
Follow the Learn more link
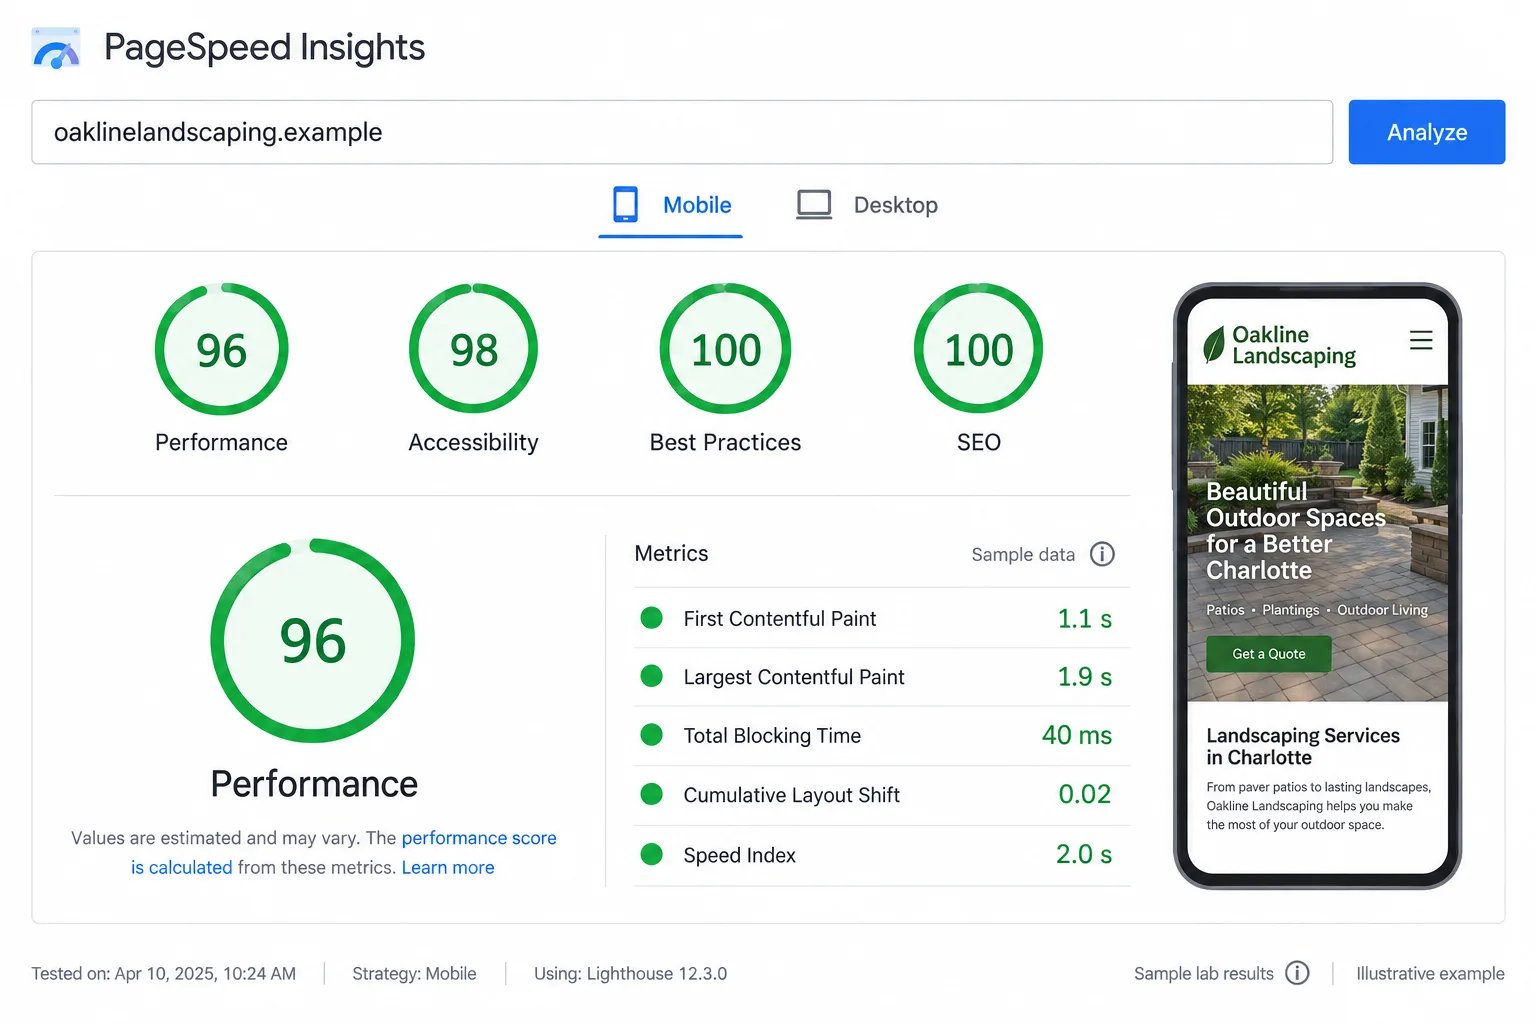448,868
